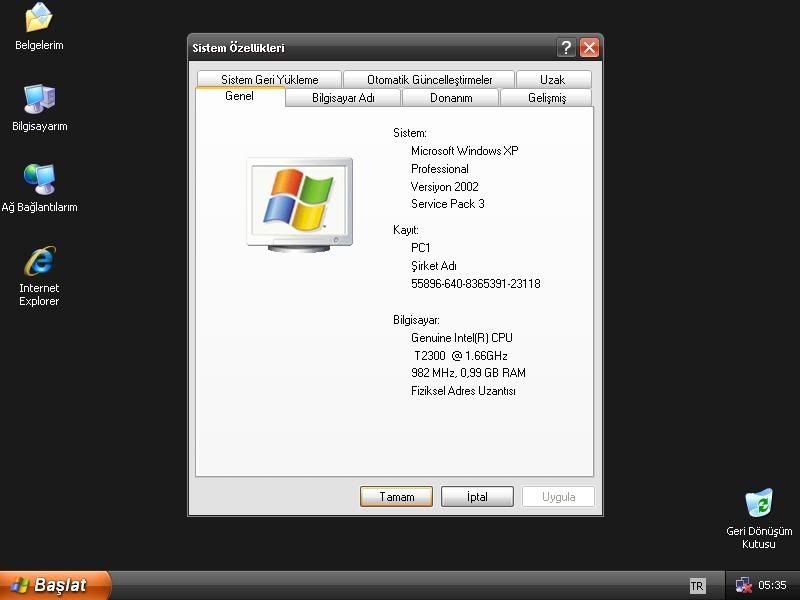The image size is (800, 600).
Task: Click the Bilgisayar: heading label
Action: [416, 320]
